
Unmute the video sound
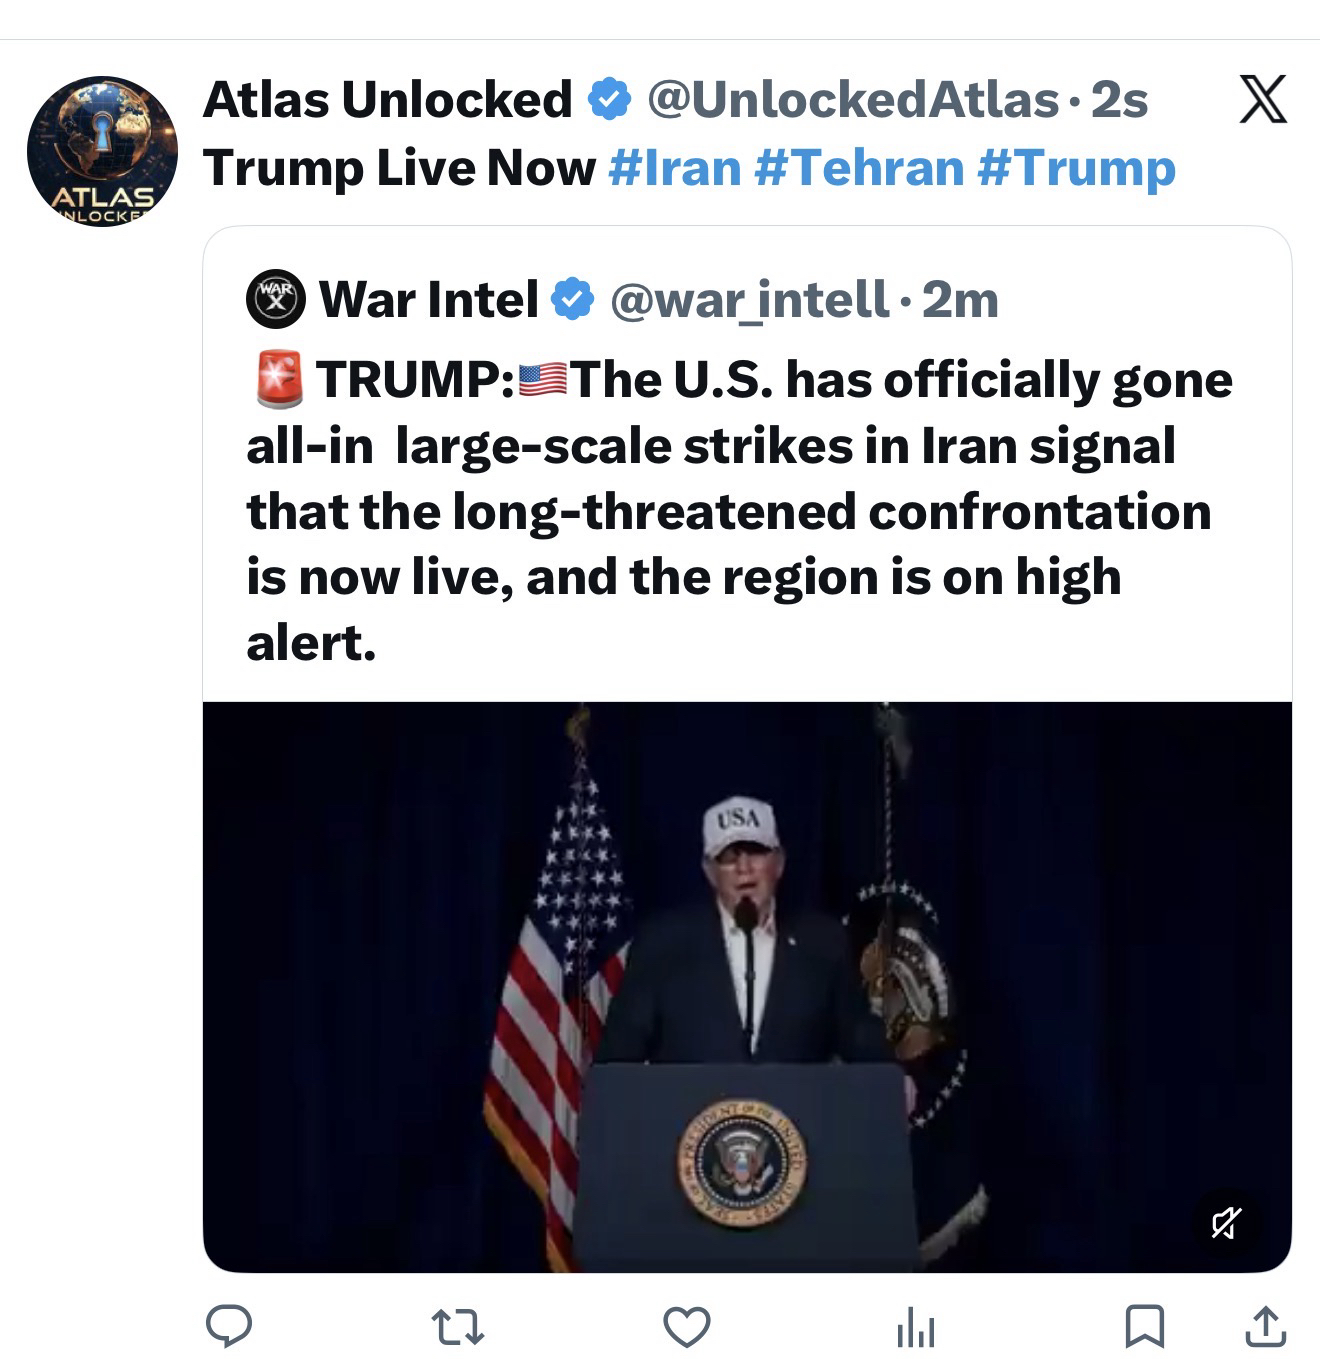1227,1222
